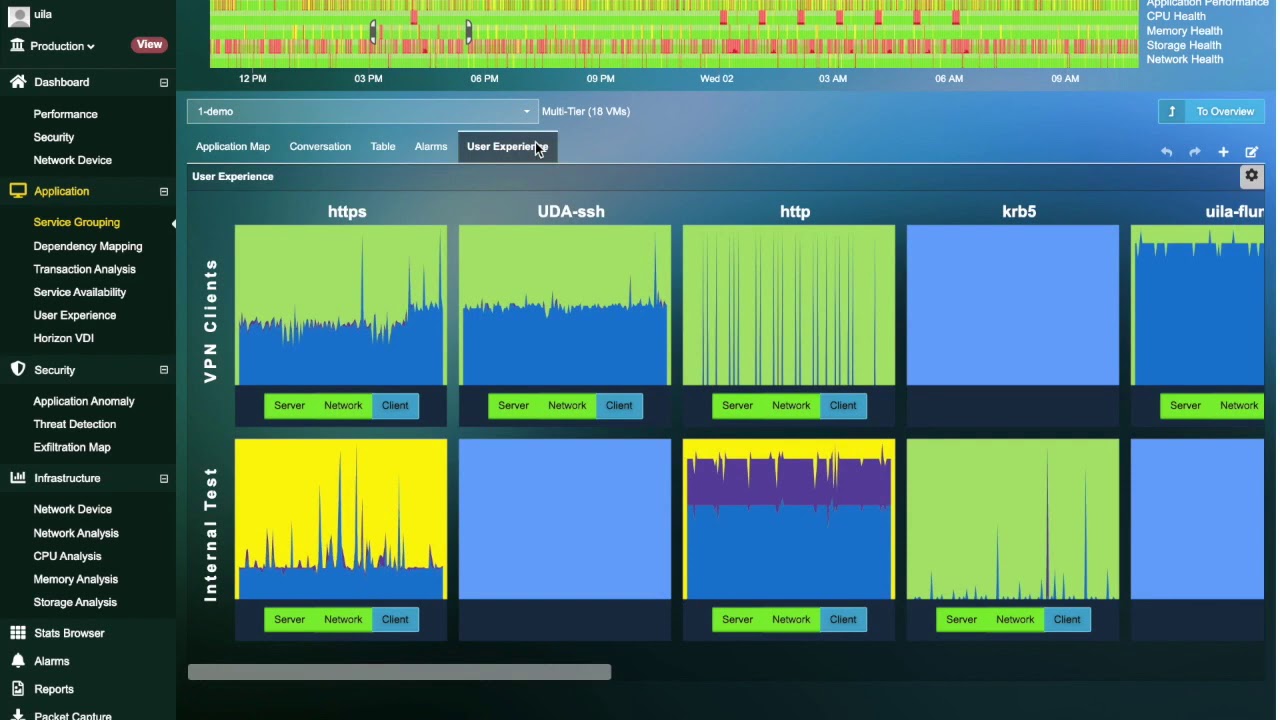This screenshot has width=1280, height=720.
Task: Toggle Client on VPN Clients http chart
Action: 843,405
